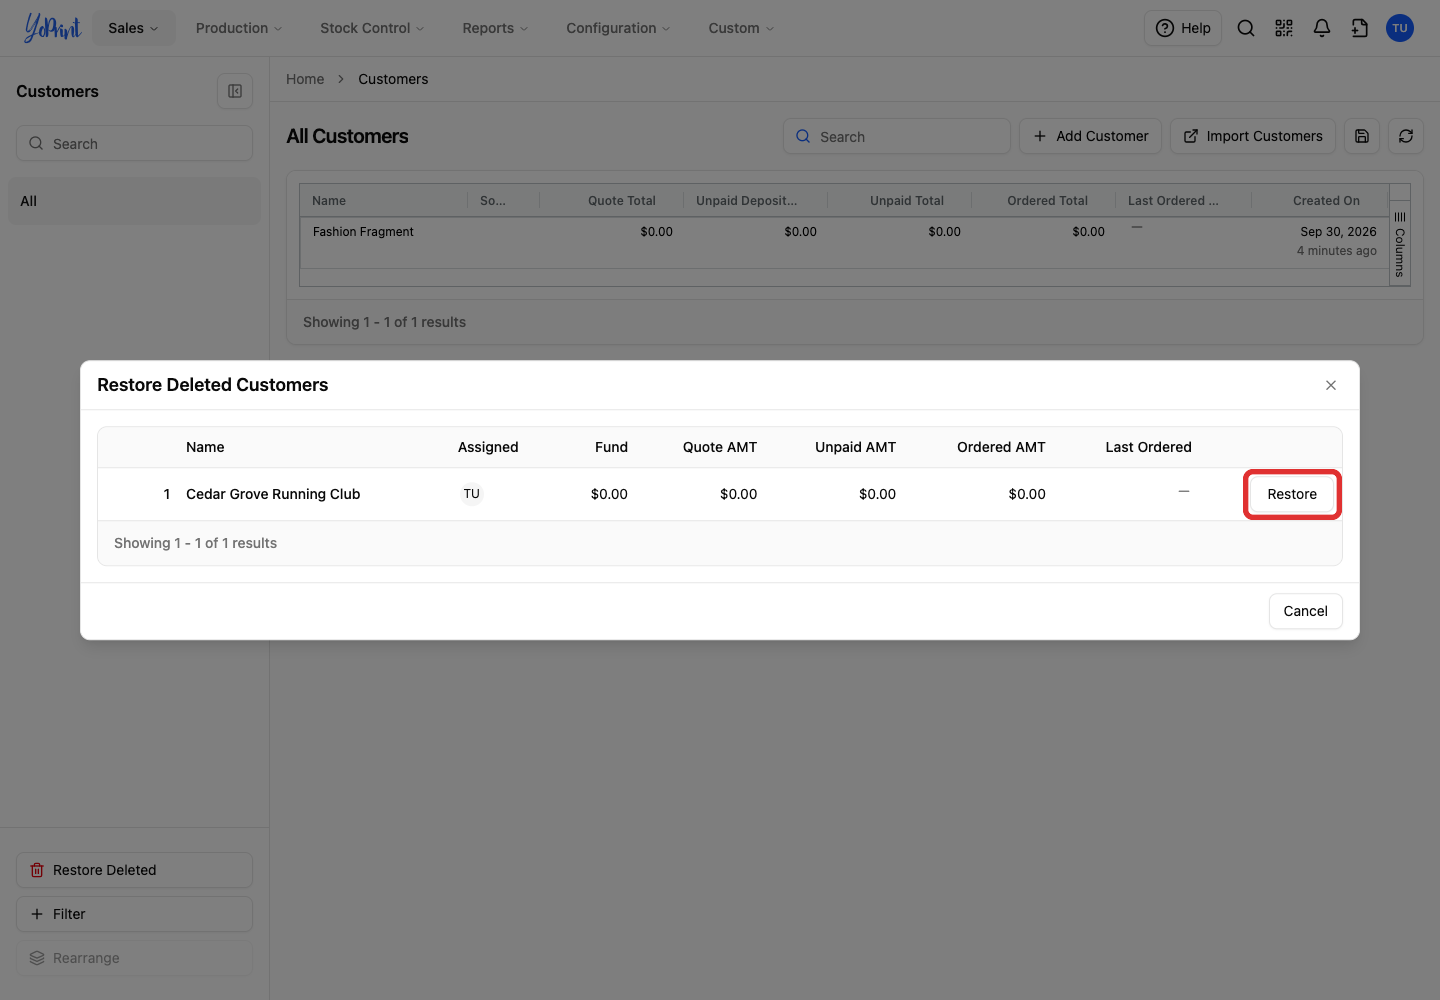Expand the Production dropdown menu
The height and width of the screenshot is (1000, 1440).
[x=239, y=28]
